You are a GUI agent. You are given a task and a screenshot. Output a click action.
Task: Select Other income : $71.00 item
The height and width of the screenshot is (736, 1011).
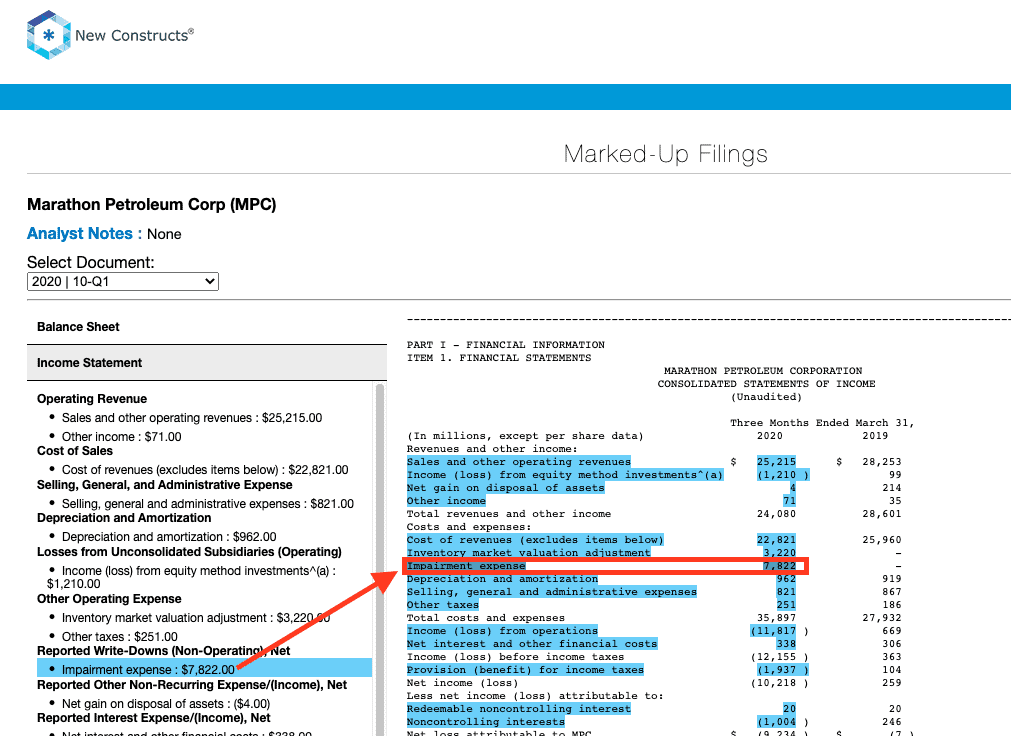click(121, 437)
